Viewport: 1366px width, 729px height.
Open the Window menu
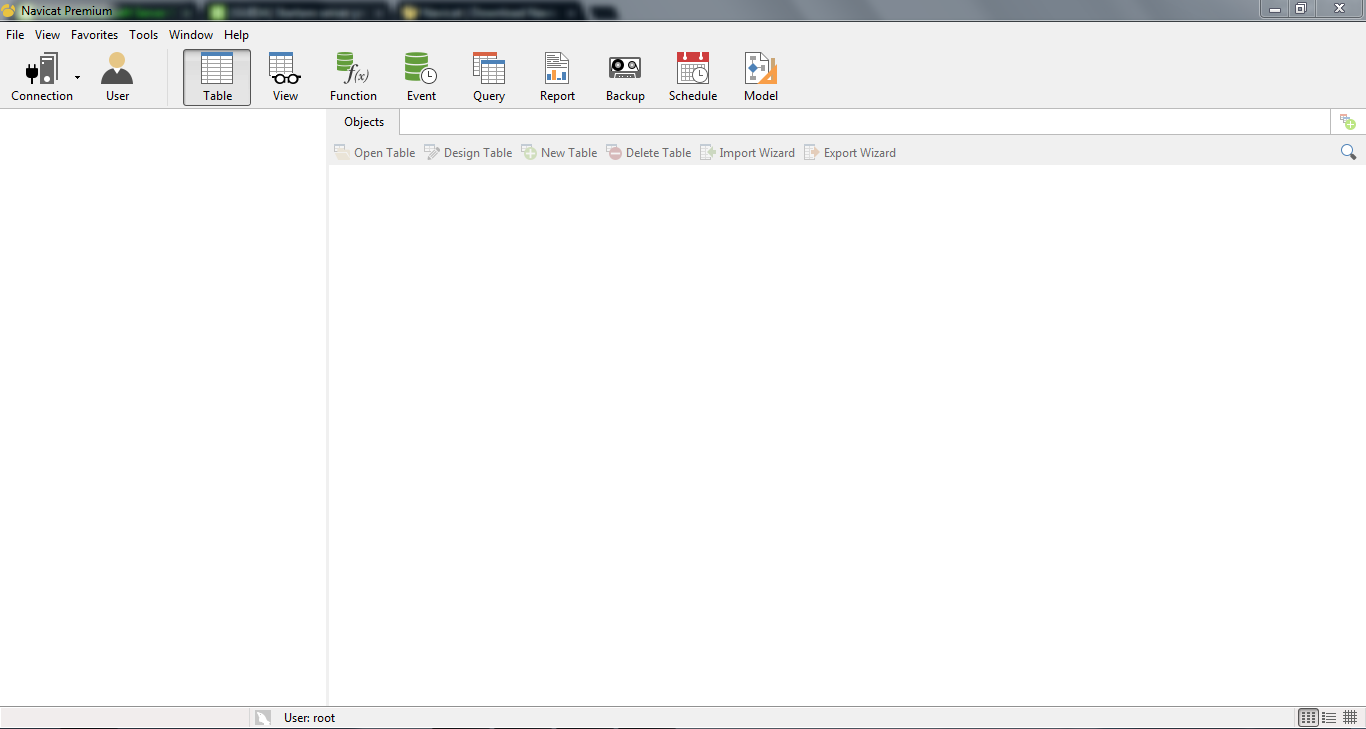(191, 35)
